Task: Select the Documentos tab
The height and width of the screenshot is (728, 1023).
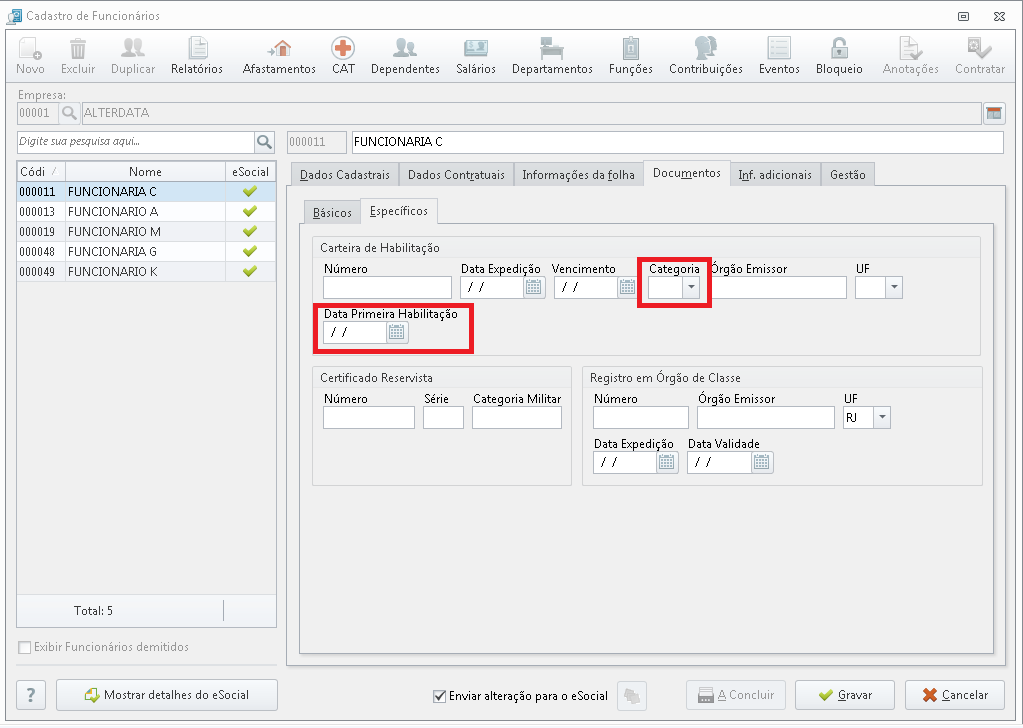Action: tap(686, 173)
